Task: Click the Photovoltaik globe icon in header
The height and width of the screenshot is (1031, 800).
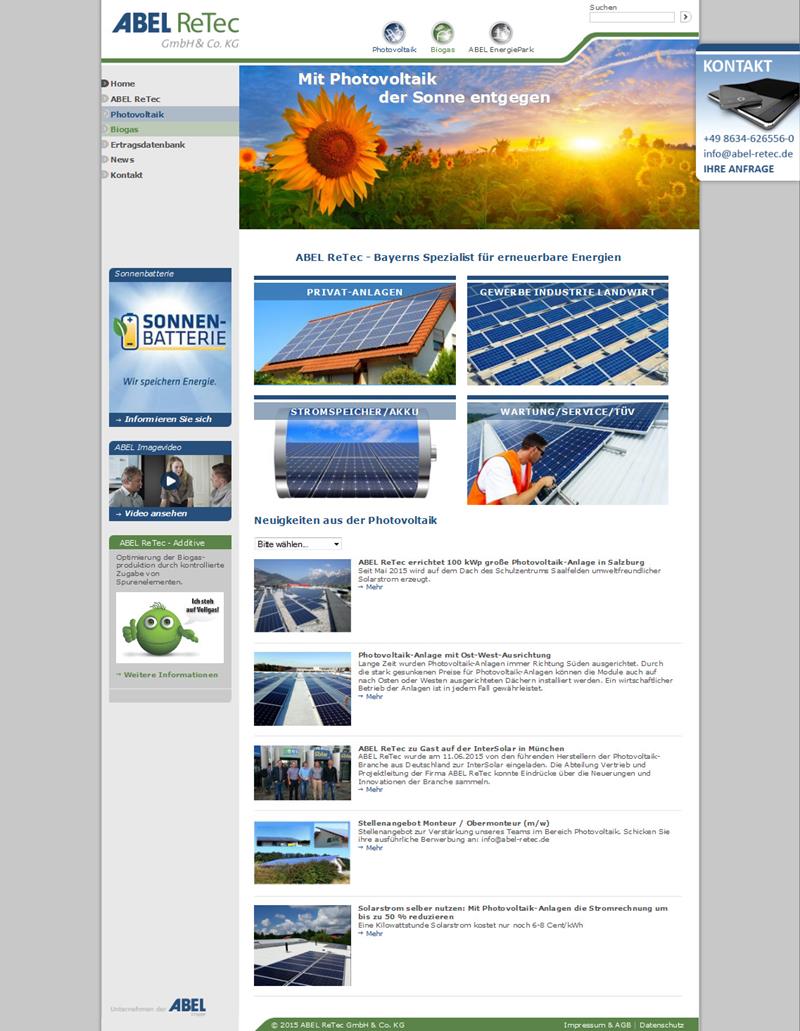Action: (394, 33)
